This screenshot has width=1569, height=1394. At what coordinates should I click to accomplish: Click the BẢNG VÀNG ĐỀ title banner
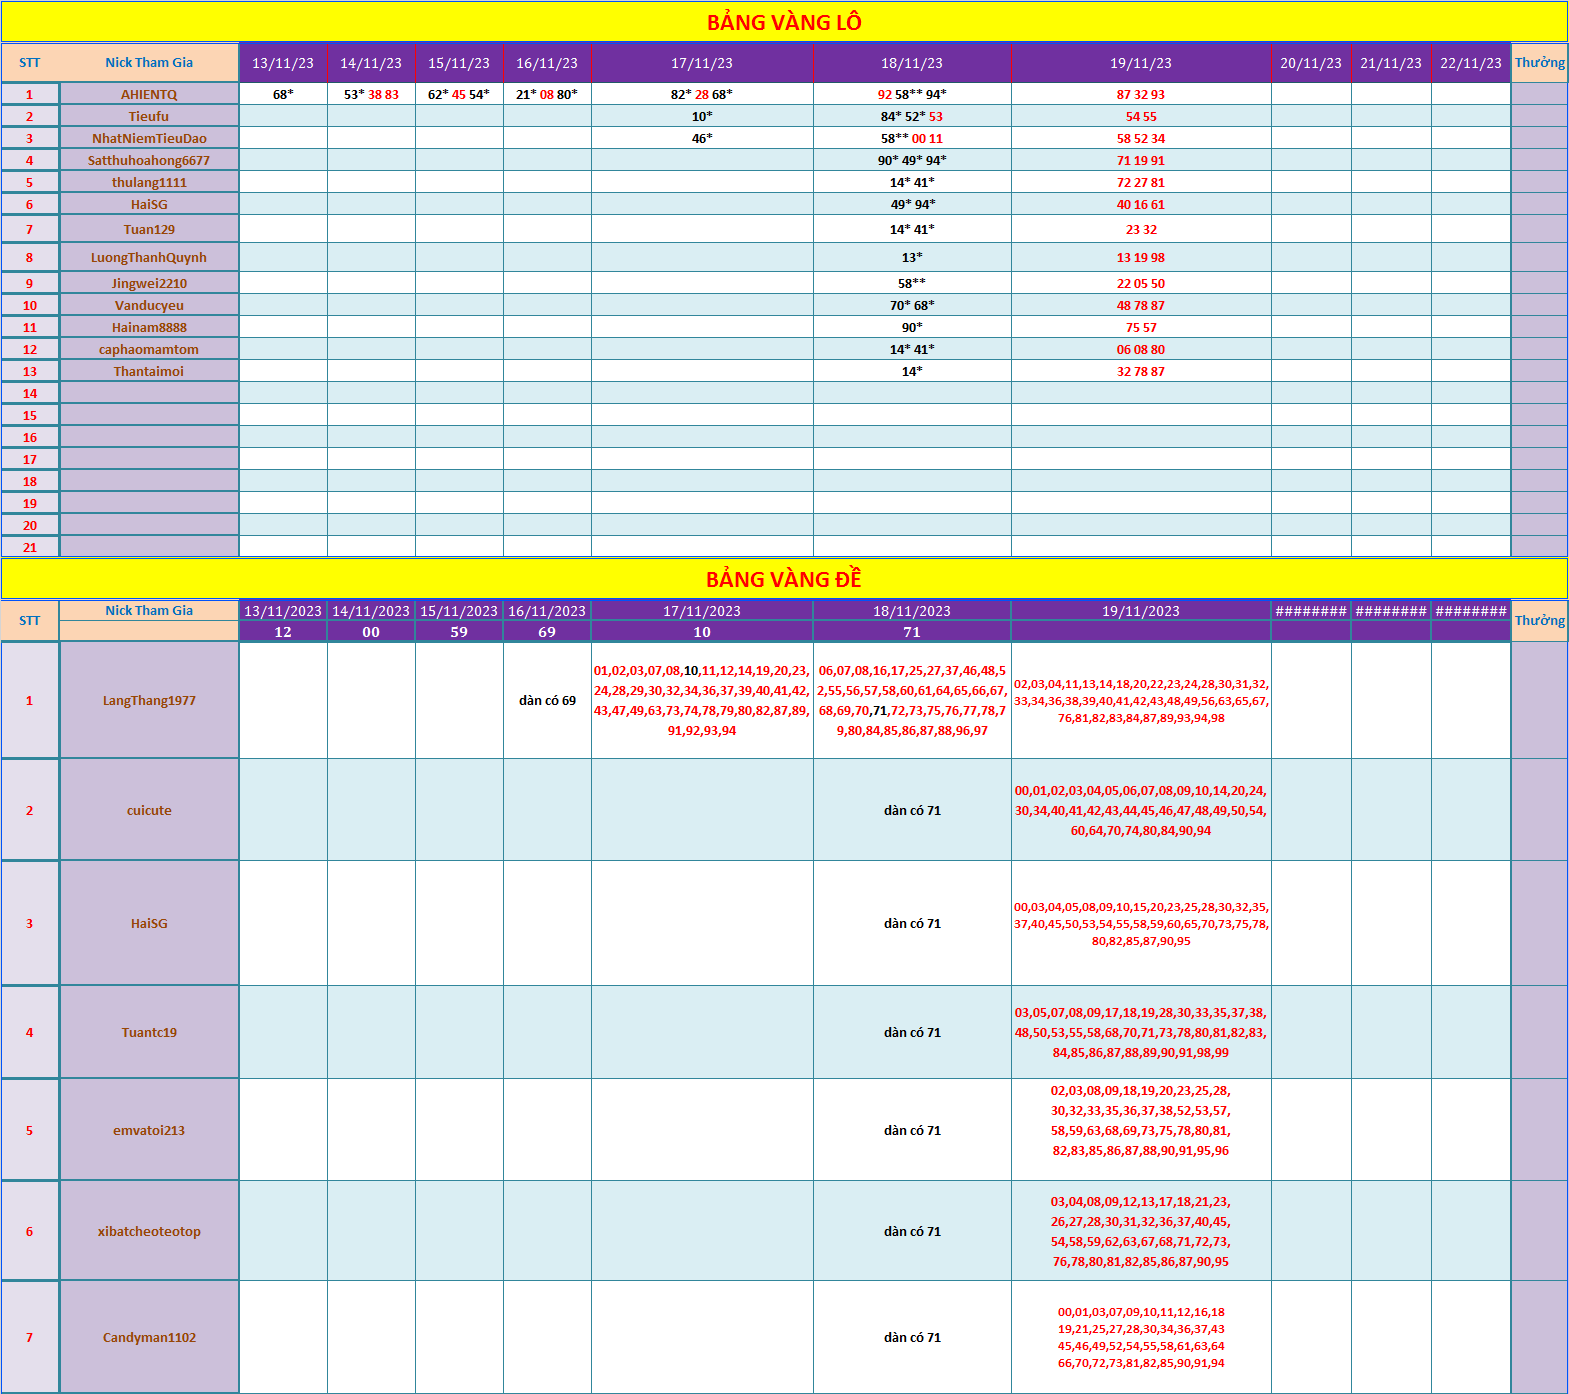click(784, 579)
